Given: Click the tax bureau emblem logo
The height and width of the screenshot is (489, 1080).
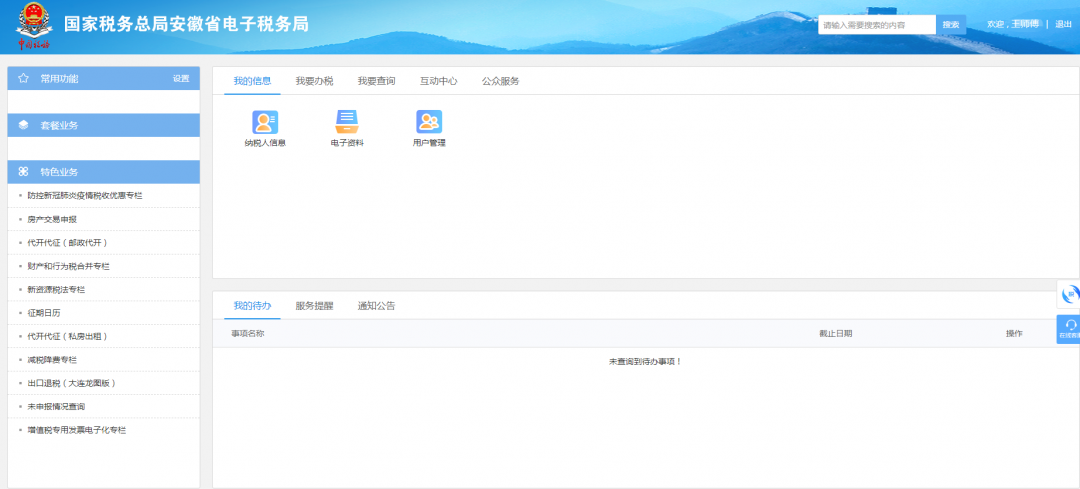Looking at the screenshot, I should pyautogui.click(x=34, y=27).
